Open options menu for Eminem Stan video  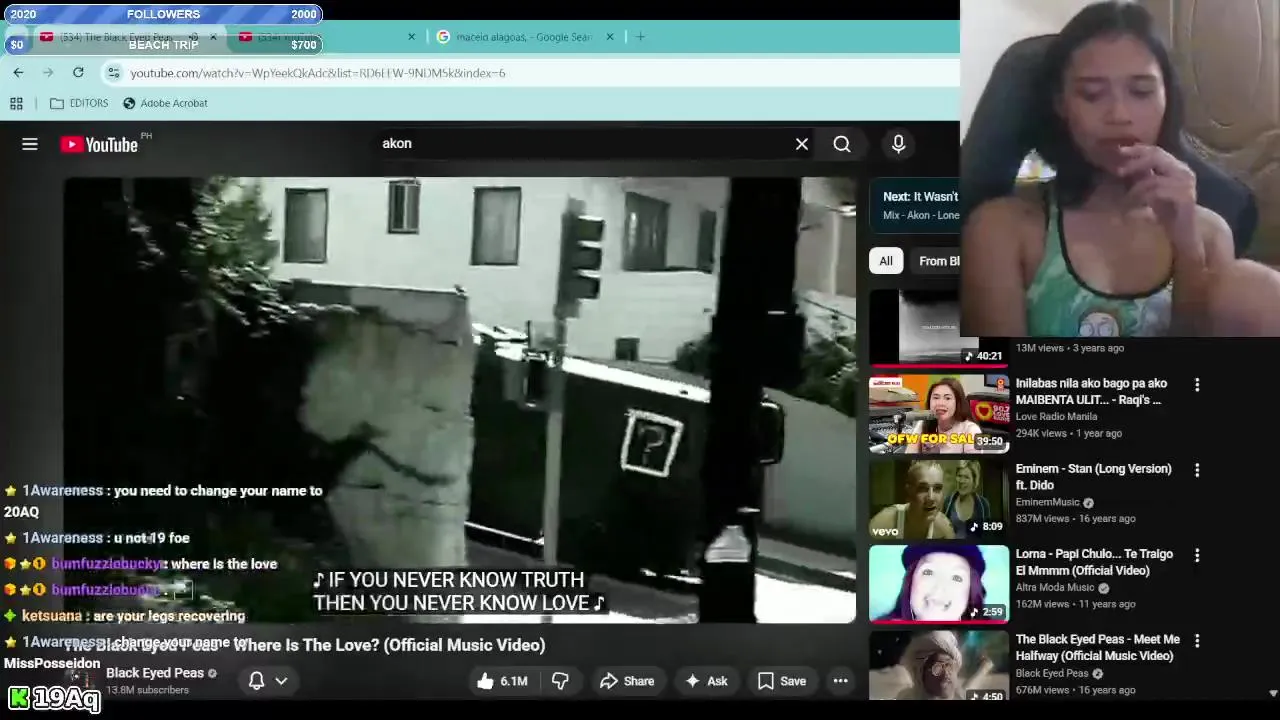click(1197, 470)
